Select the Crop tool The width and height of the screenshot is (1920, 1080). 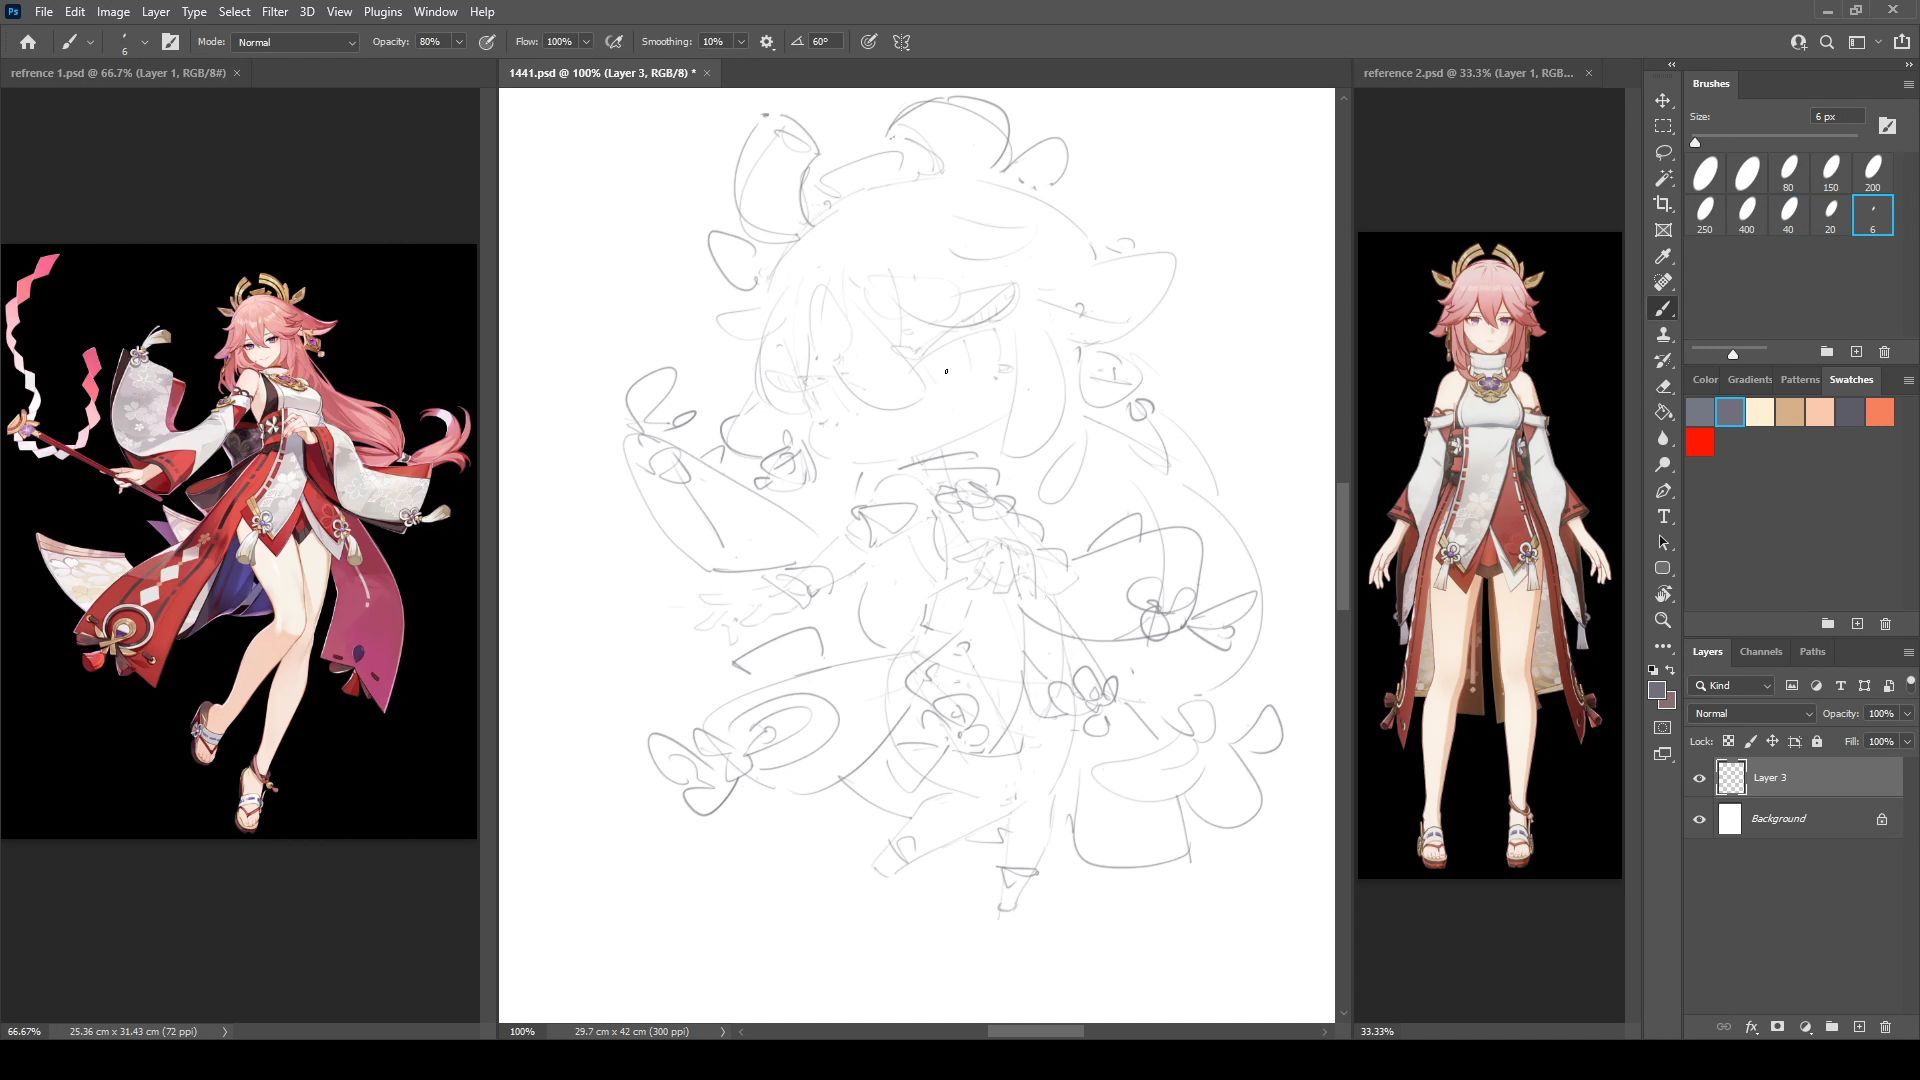click(1663, 204)
